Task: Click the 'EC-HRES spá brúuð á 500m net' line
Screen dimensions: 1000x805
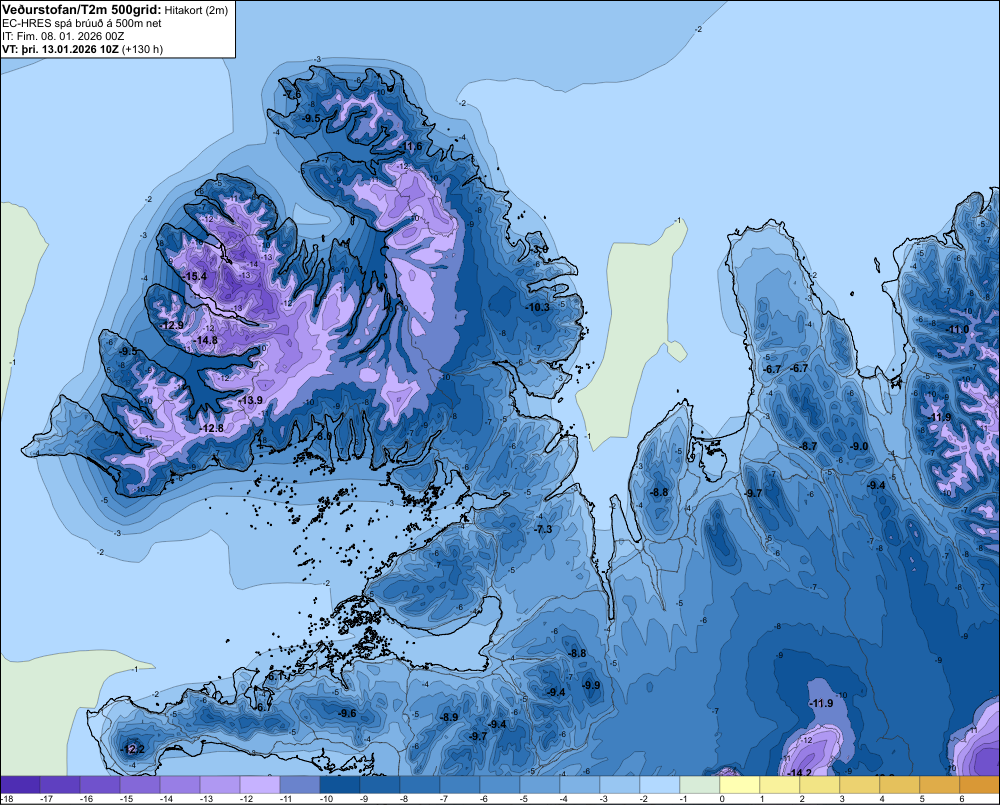Action: coord(82,24)
